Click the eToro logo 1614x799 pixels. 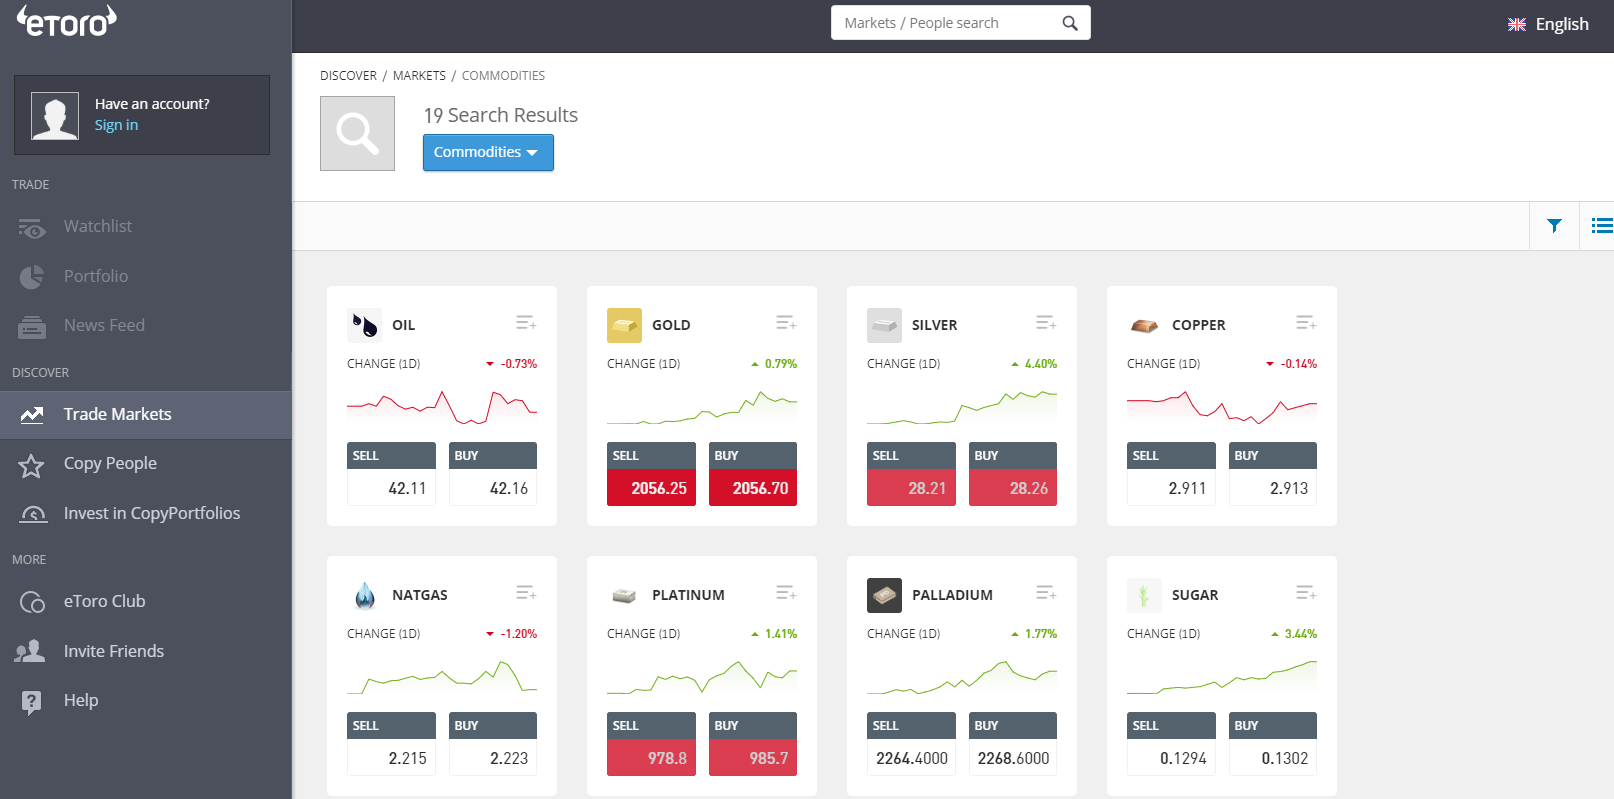point(67,21)
